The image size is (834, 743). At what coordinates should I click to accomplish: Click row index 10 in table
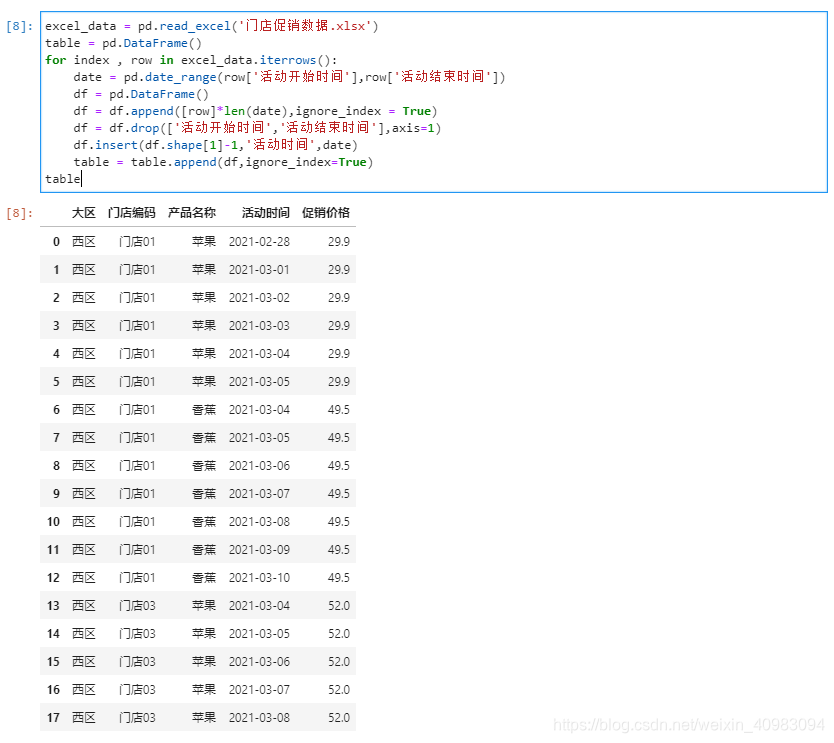(53, 522)
